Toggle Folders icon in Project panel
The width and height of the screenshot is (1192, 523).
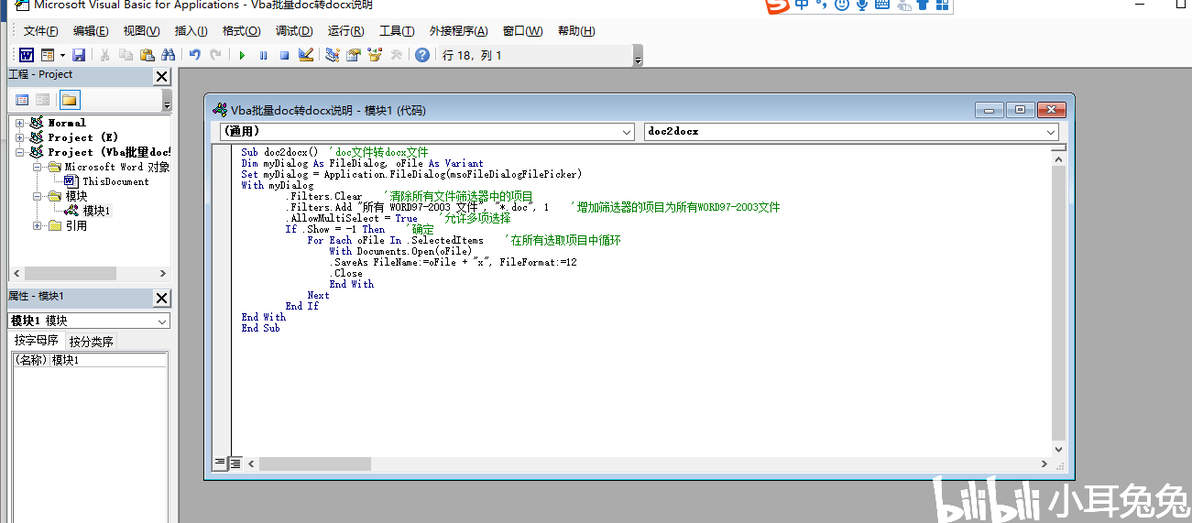(70, 100)
